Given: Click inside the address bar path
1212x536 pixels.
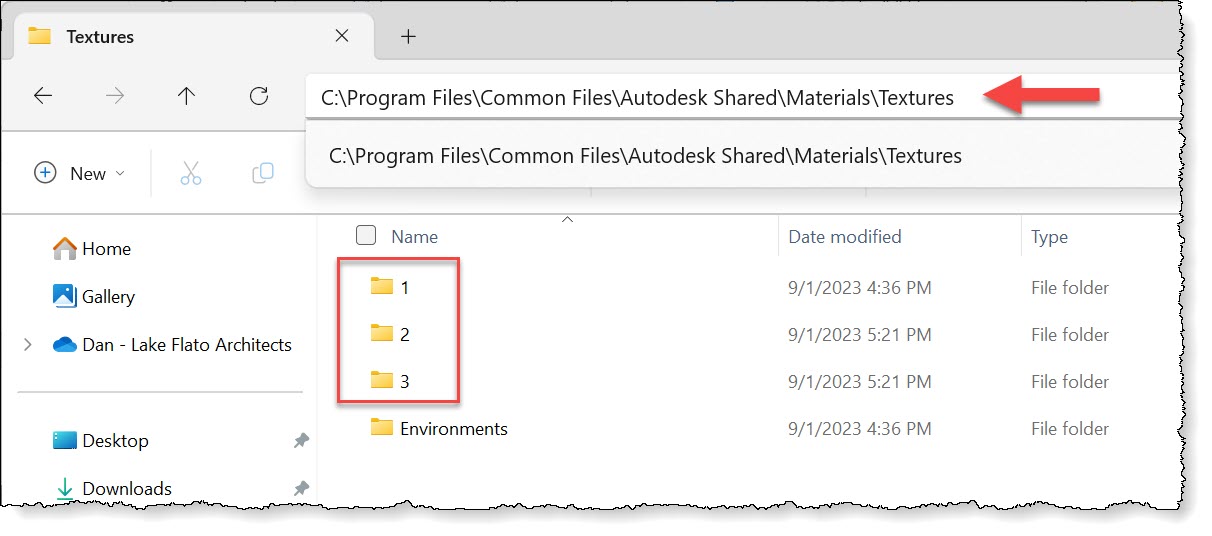Looking at the screenshot, I should pos(637,98).
